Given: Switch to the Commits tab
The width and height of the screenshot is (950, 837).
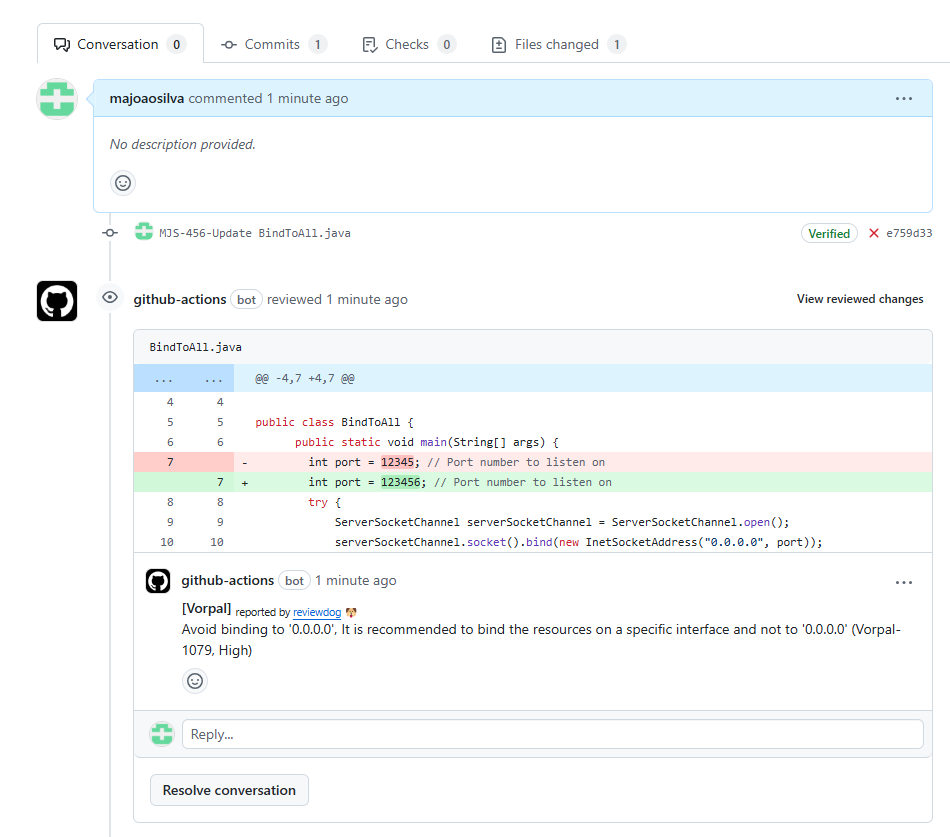Looking at the screenshot, I should (x=273, y=43).
